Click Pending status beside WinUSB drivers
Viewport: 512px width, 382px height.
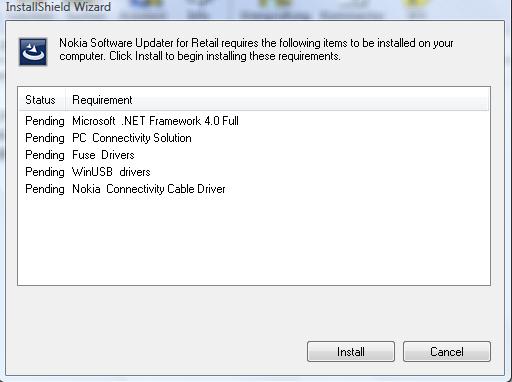coord(45,172)
